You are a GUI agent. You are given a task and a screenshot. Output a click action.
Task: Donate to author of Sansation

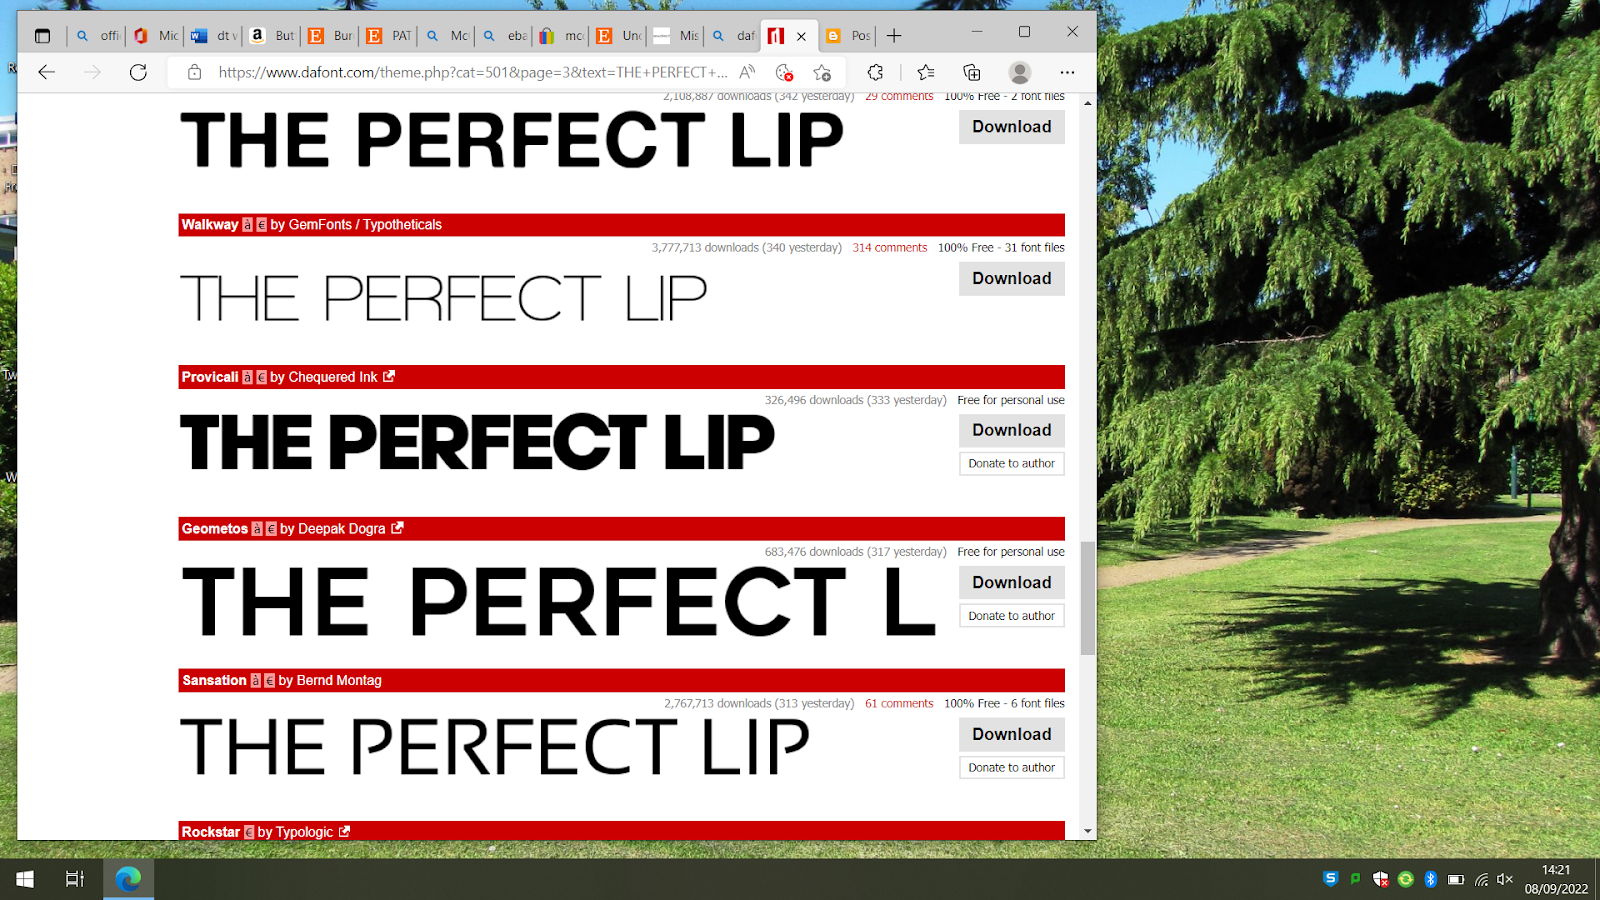(x=1012, y=767)
